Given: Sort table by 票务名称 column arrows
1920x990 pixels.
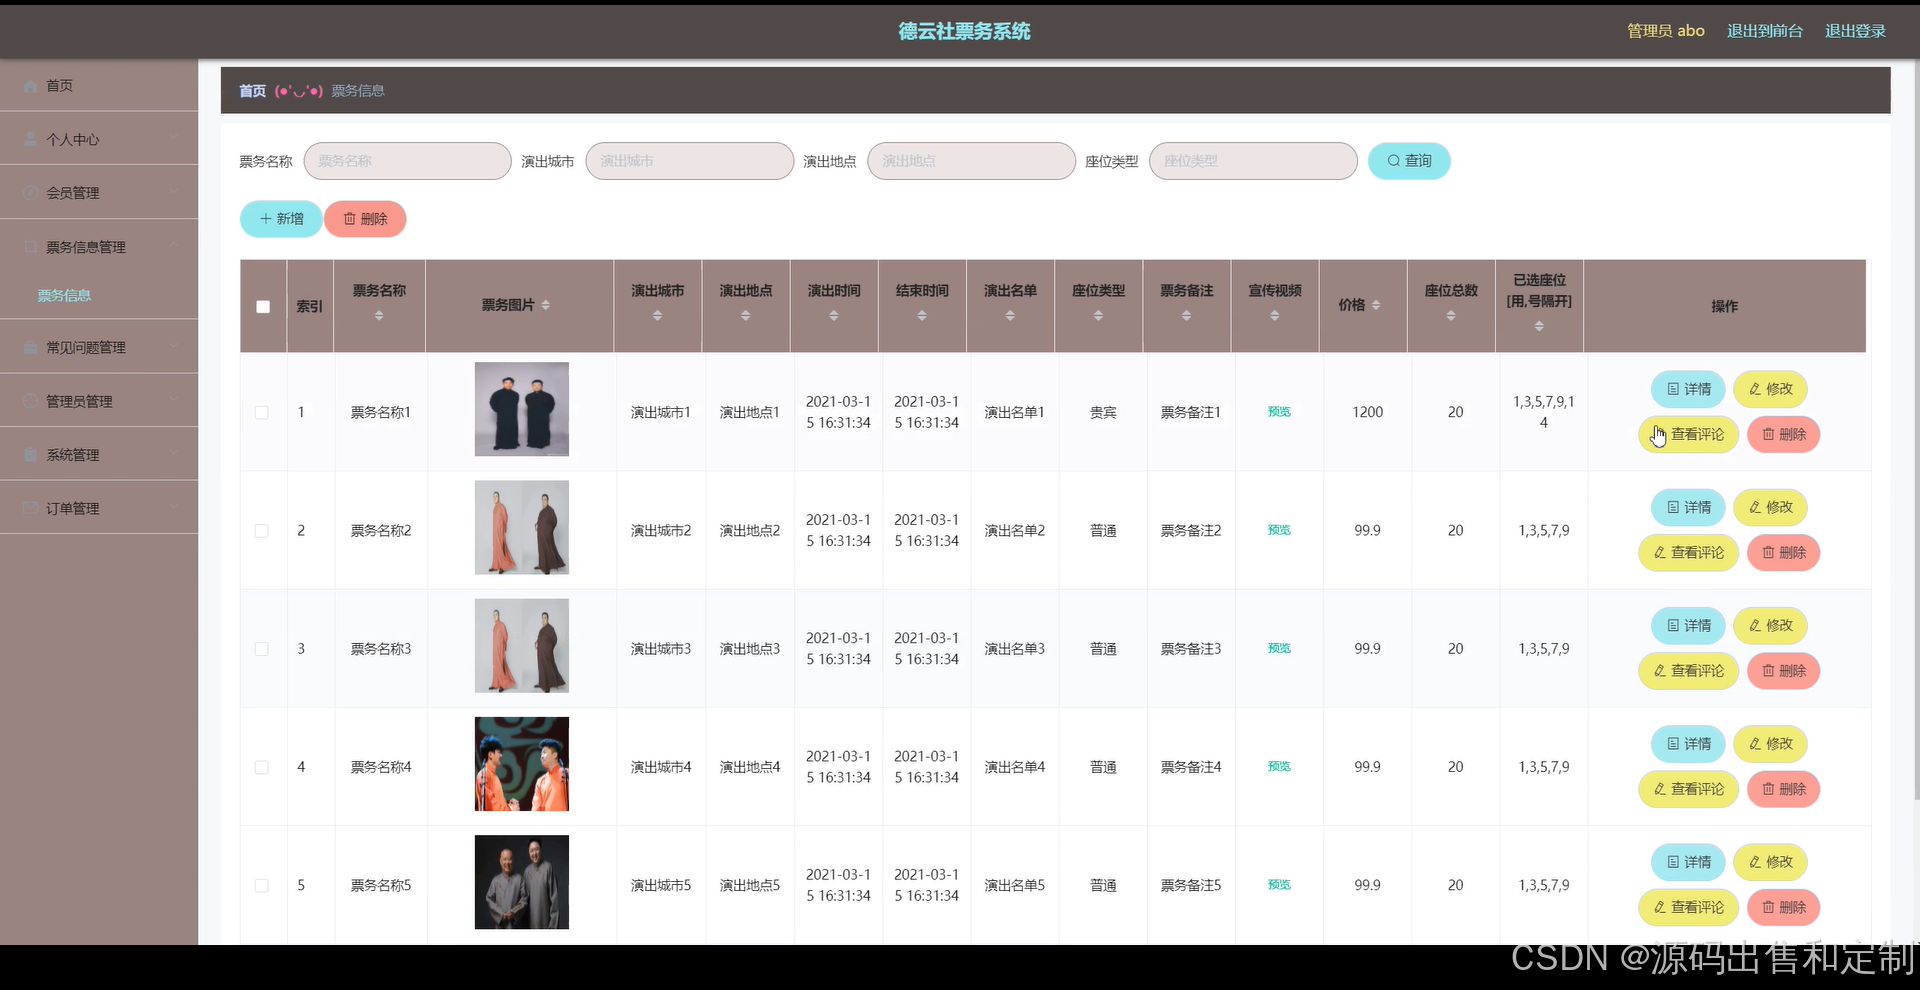Looking at the screenshot, I should coord(379,316).
